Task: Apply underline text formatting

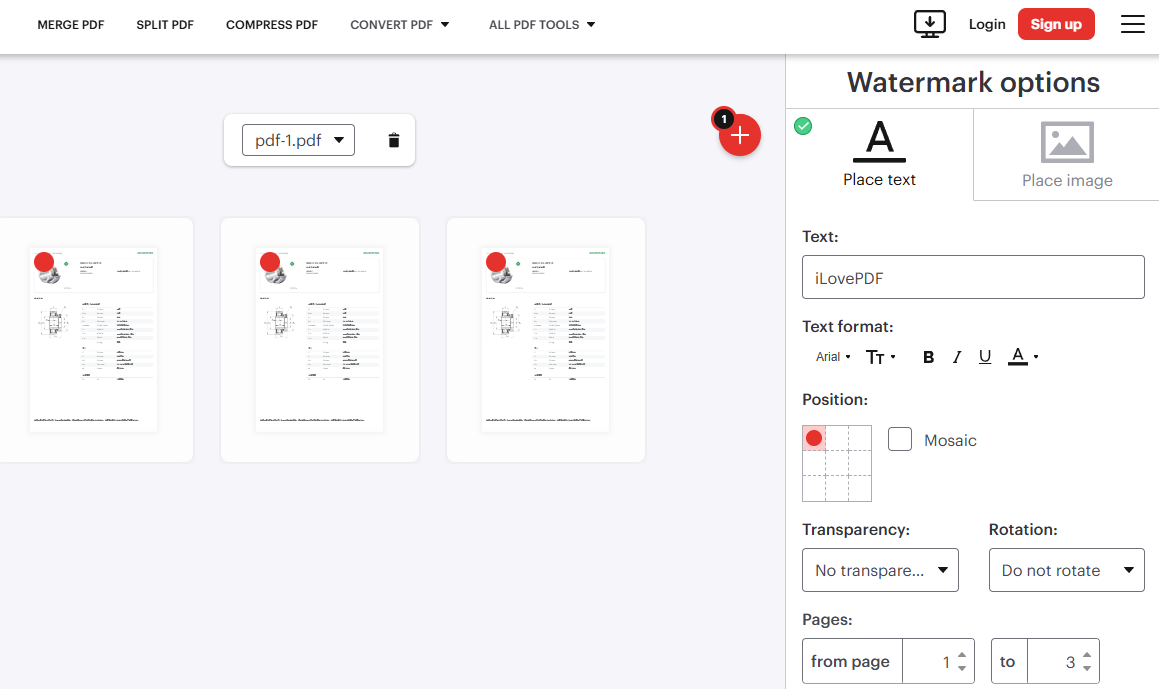Action: click(x=985, y=357)
